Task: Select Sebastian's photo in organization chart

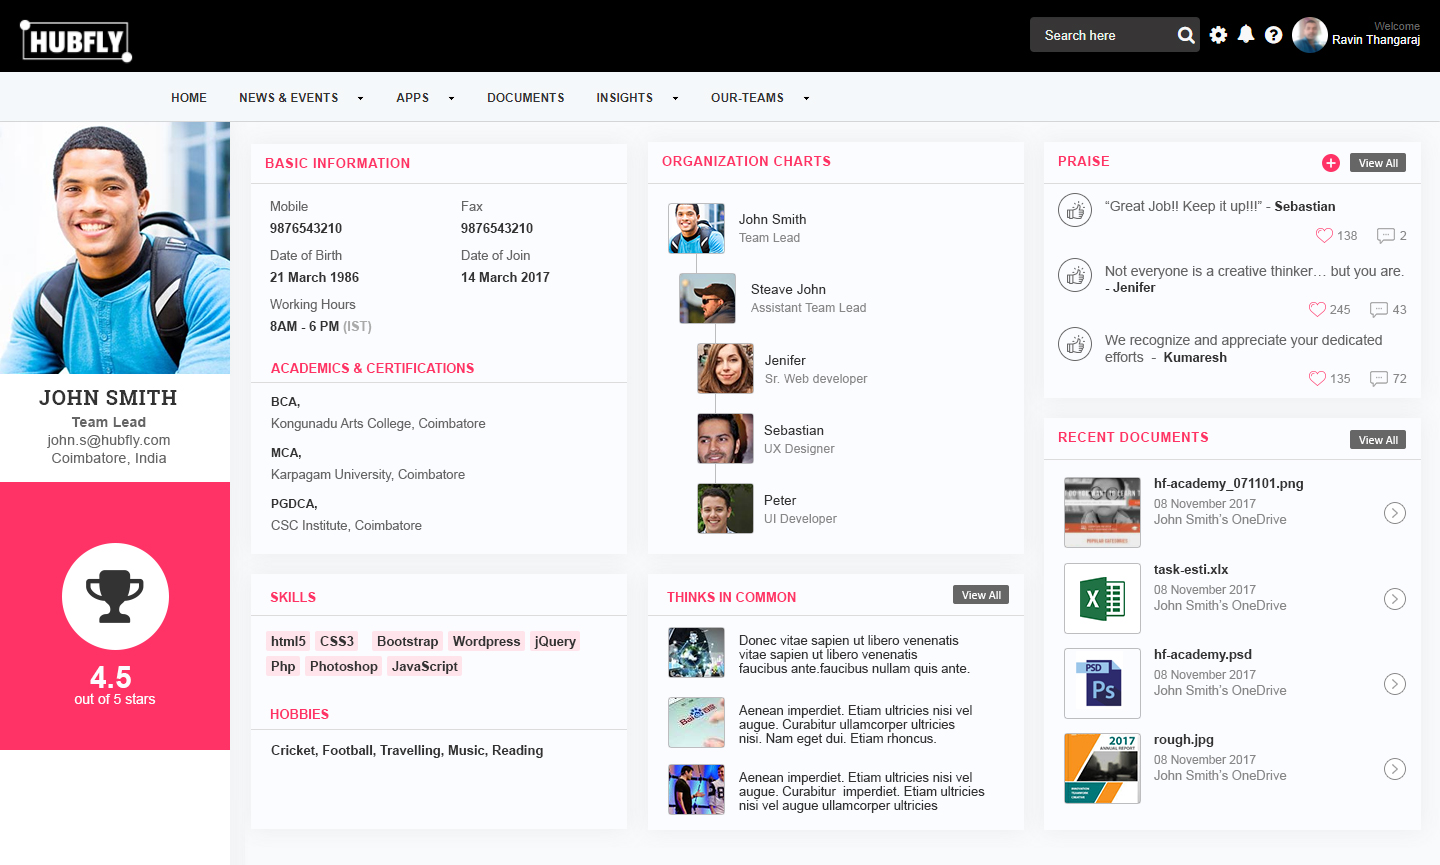Action: (725, 438)
